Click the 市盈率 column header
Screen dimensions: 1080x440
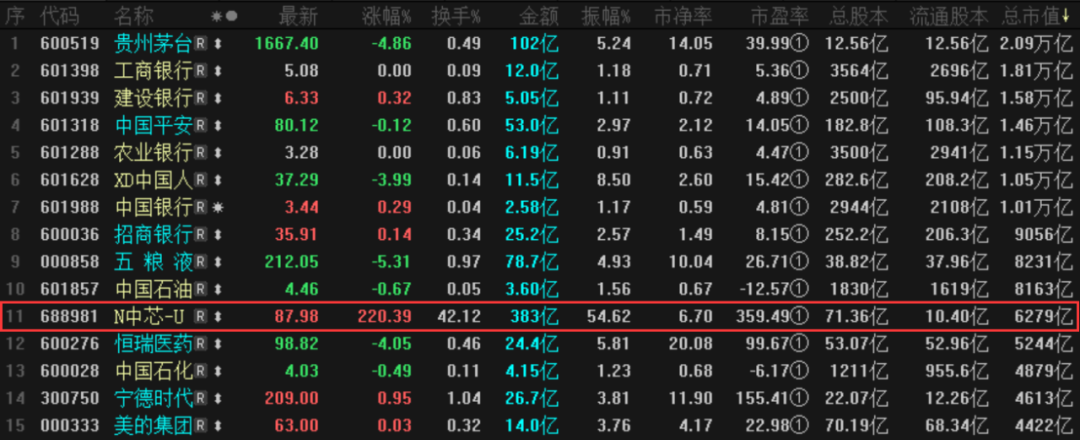coord(778,16)
